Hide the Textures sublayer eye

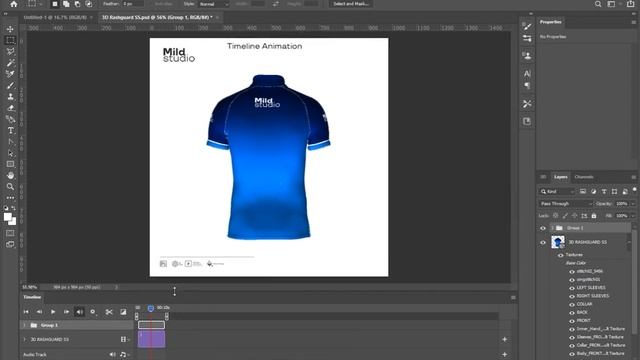561,255
